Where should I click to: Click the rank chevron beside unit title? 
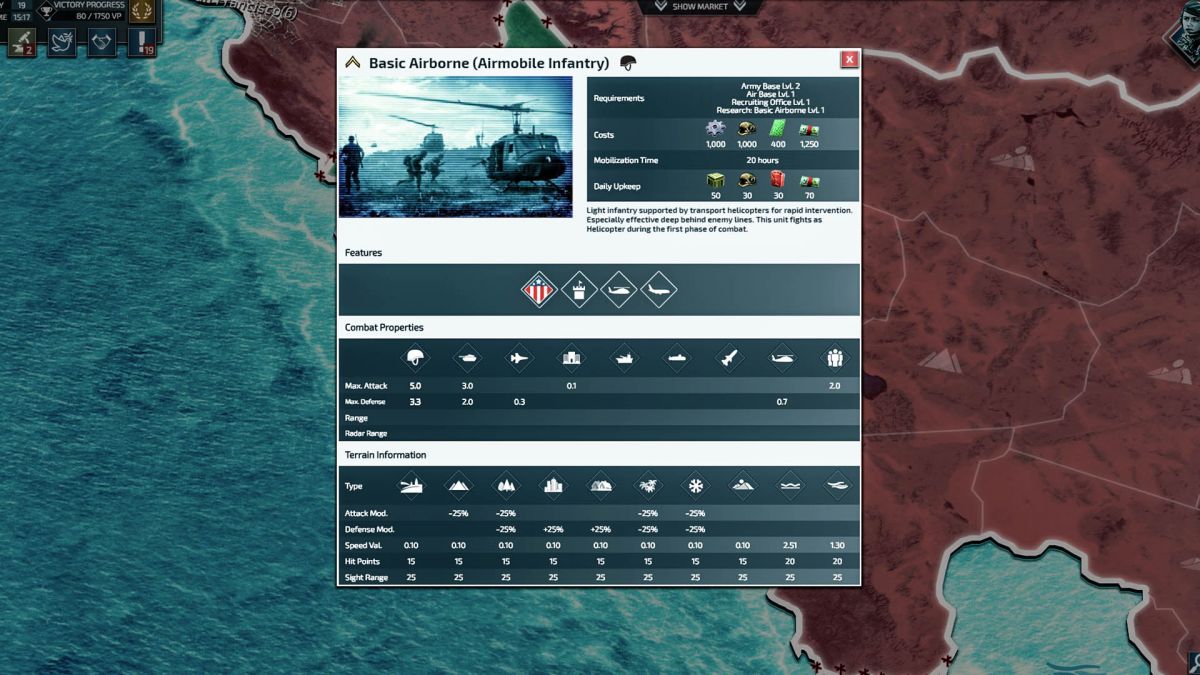tap(352, 63)
